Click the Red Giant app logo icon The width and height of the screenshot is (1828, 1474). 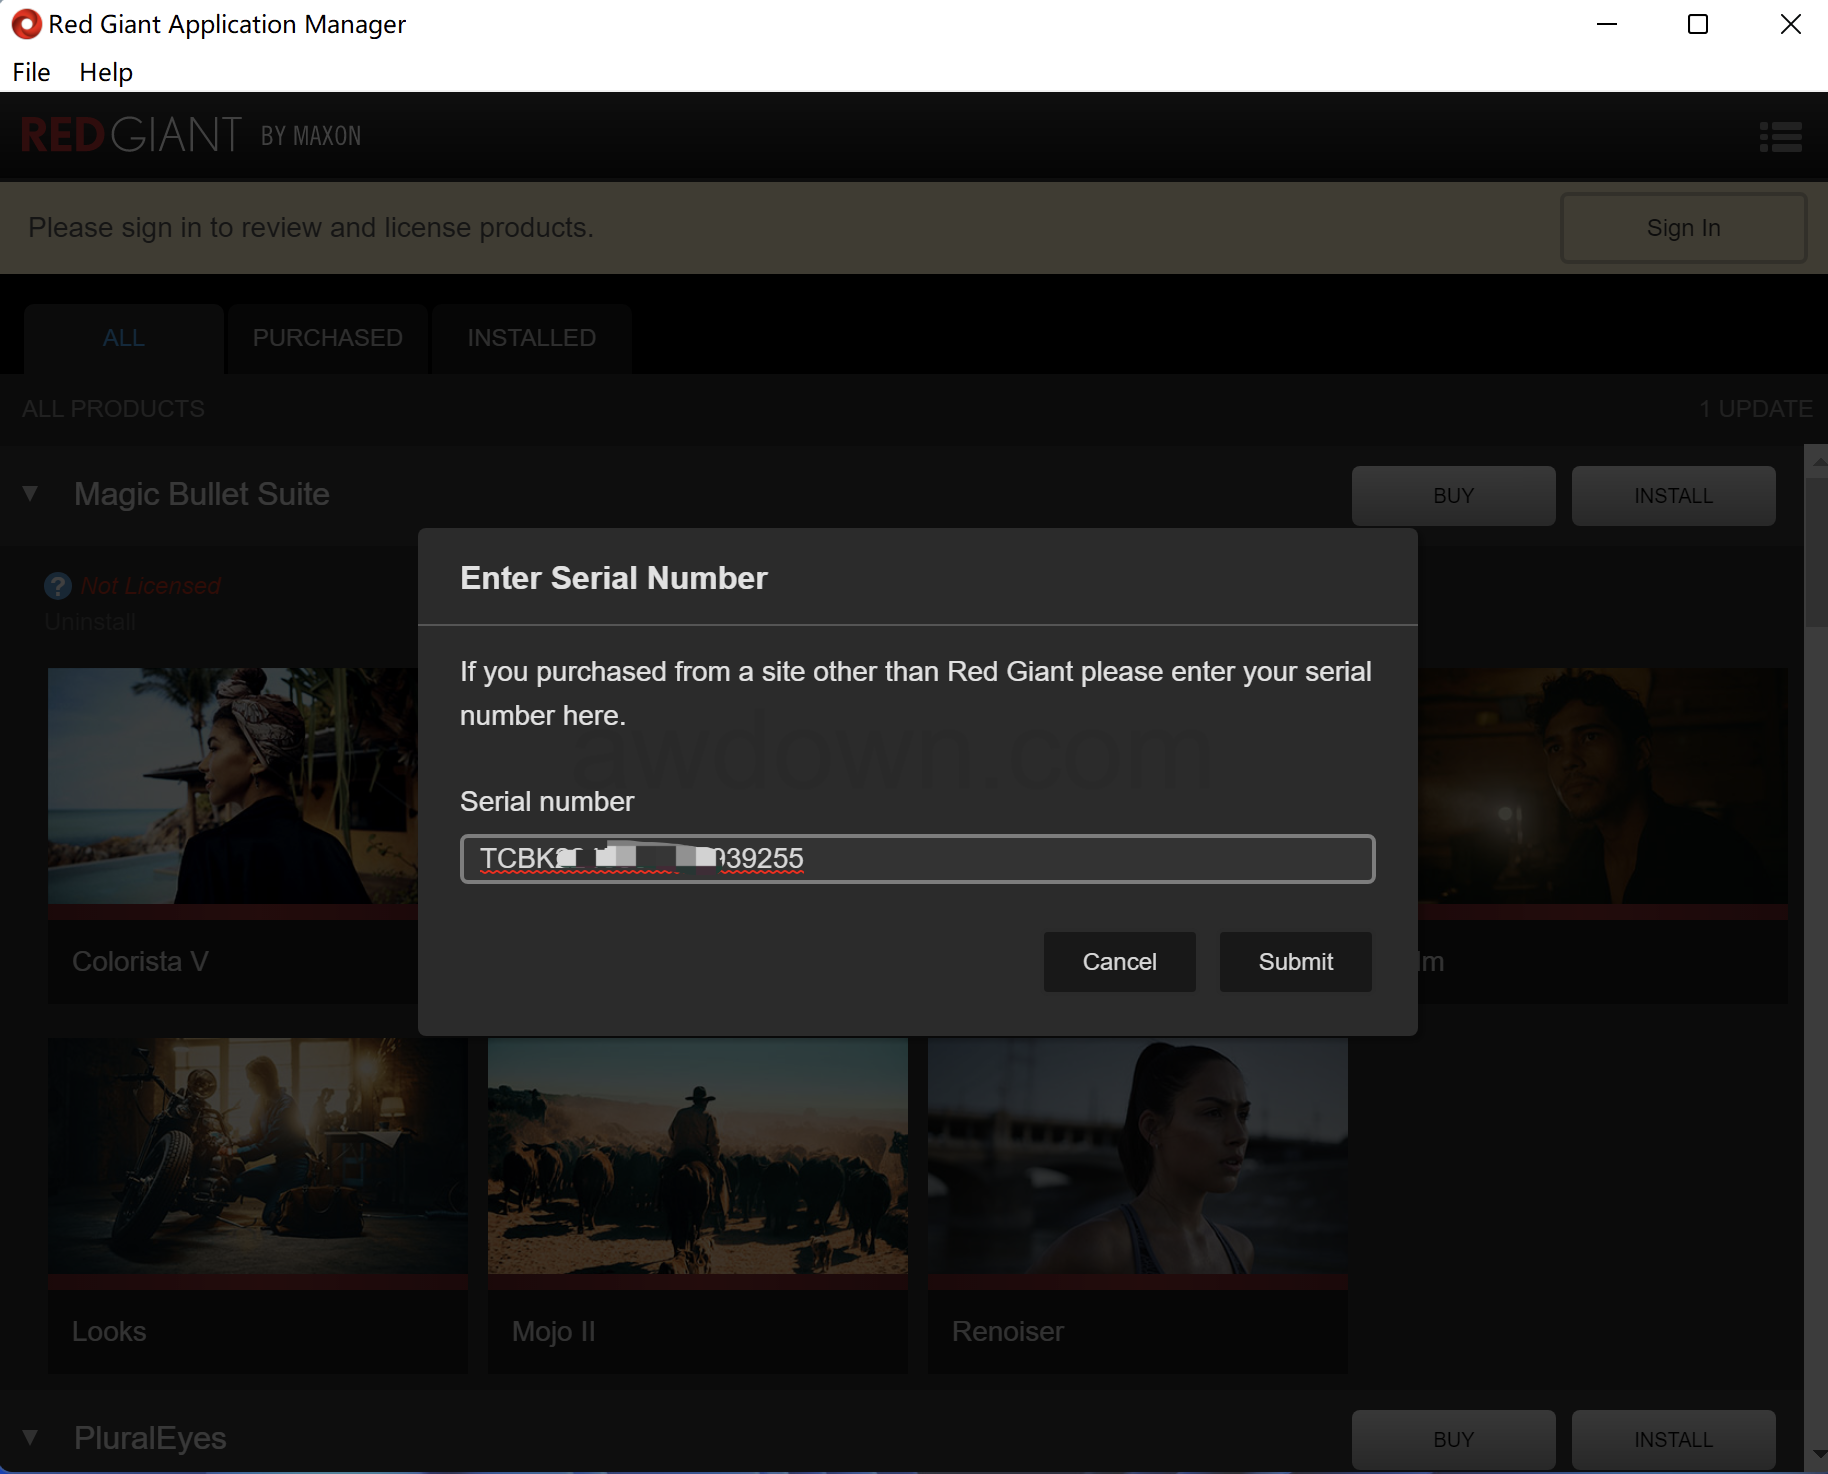pyautogui.click(x=26, y=24)
